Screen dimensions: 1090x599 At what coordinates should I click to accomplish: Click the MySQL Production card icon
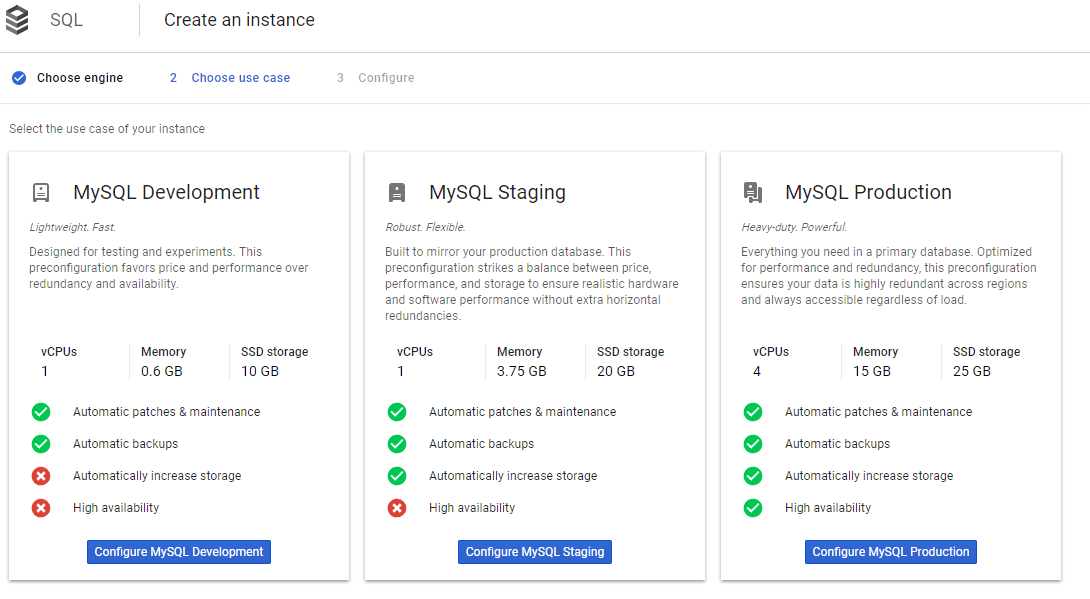[x=752, y=192]
